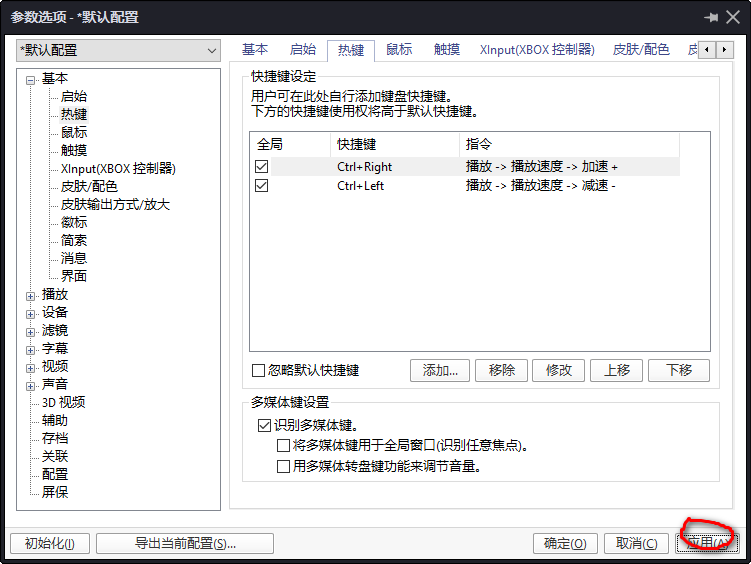
Task: Select the Ctrl+Right hotkey cell
Action: (x=364, y=167)
